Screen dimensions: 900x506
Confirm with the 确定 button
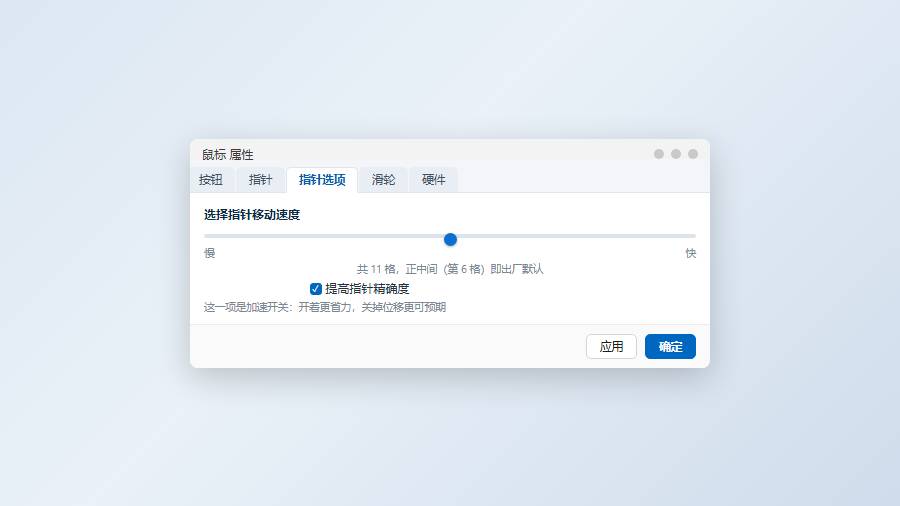tap(670, 347)
